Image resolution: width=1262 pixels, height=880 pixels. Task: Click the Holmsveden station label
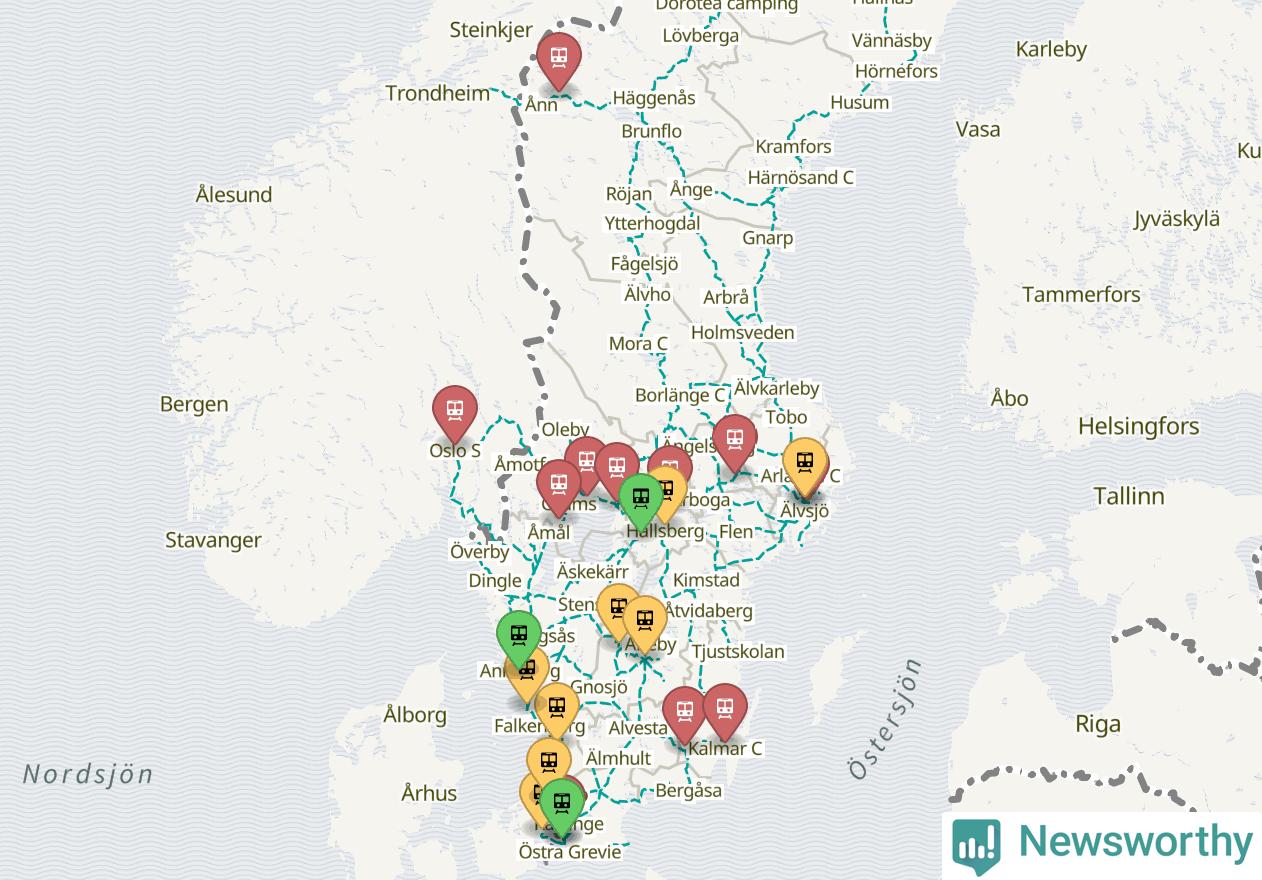(743, 332)
